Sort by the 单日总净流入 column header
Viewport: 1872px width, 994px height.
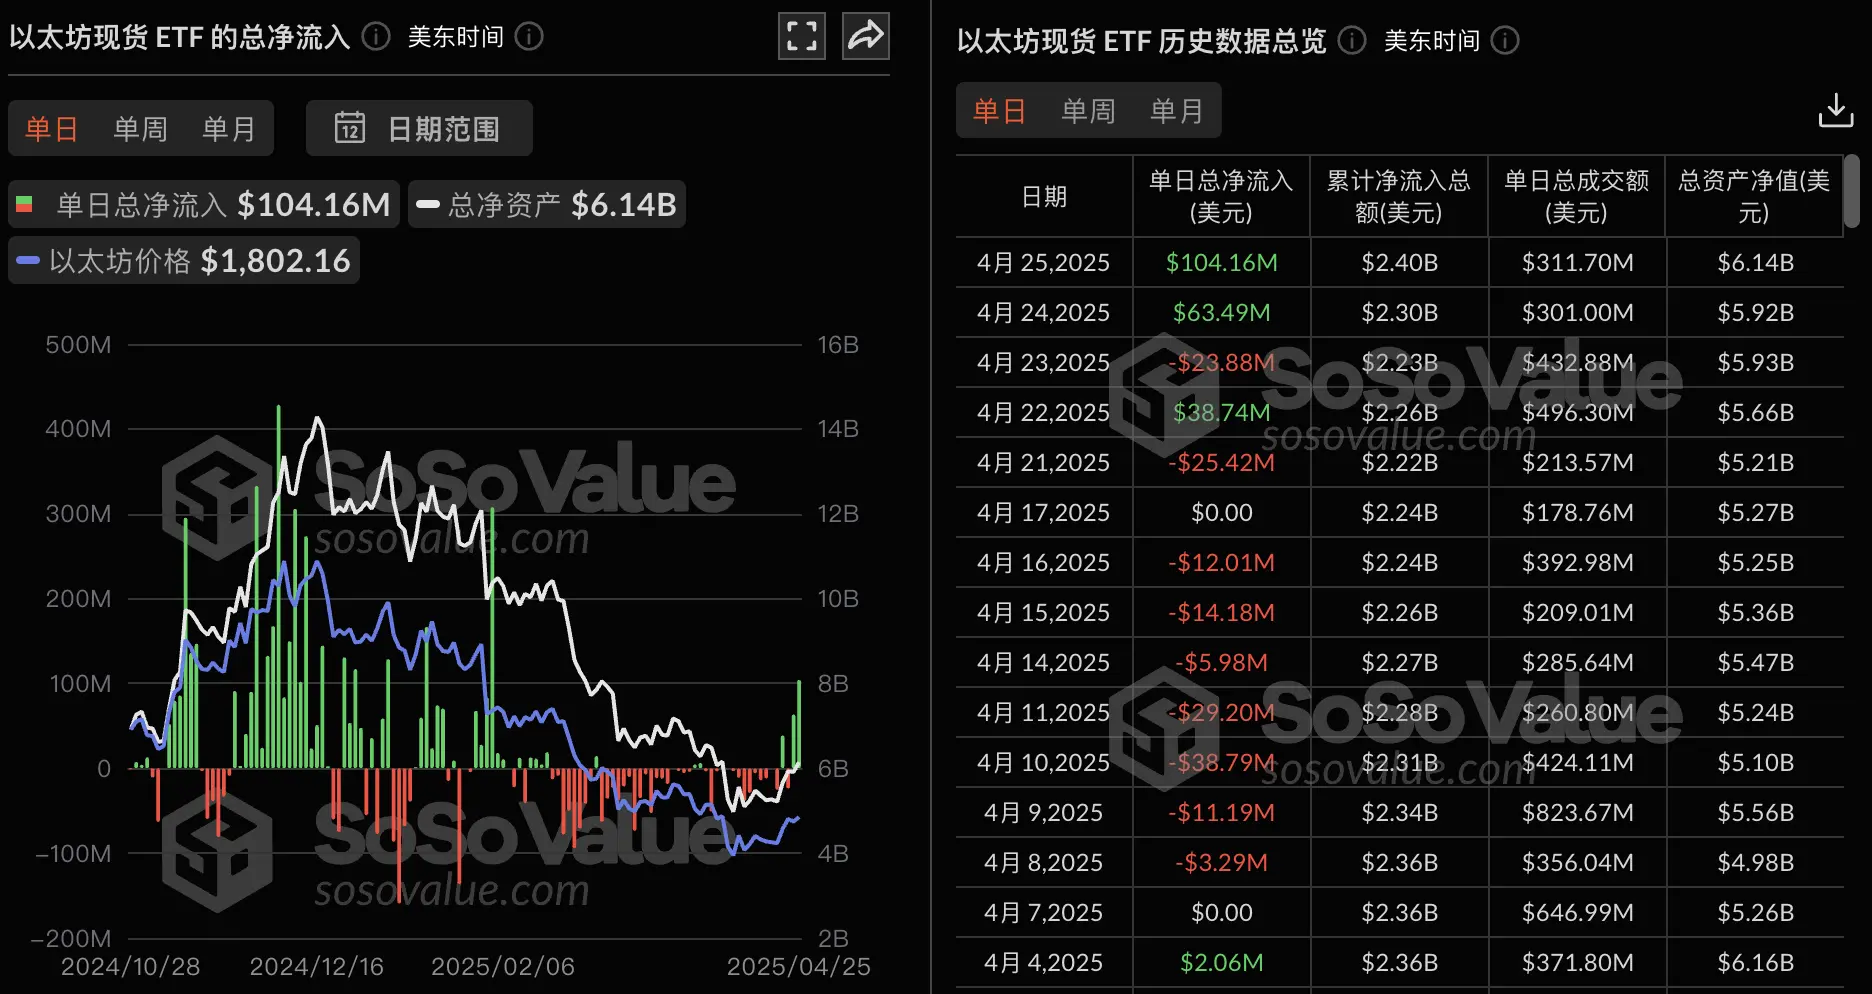pyautogui.click(x=1220, y=196)
